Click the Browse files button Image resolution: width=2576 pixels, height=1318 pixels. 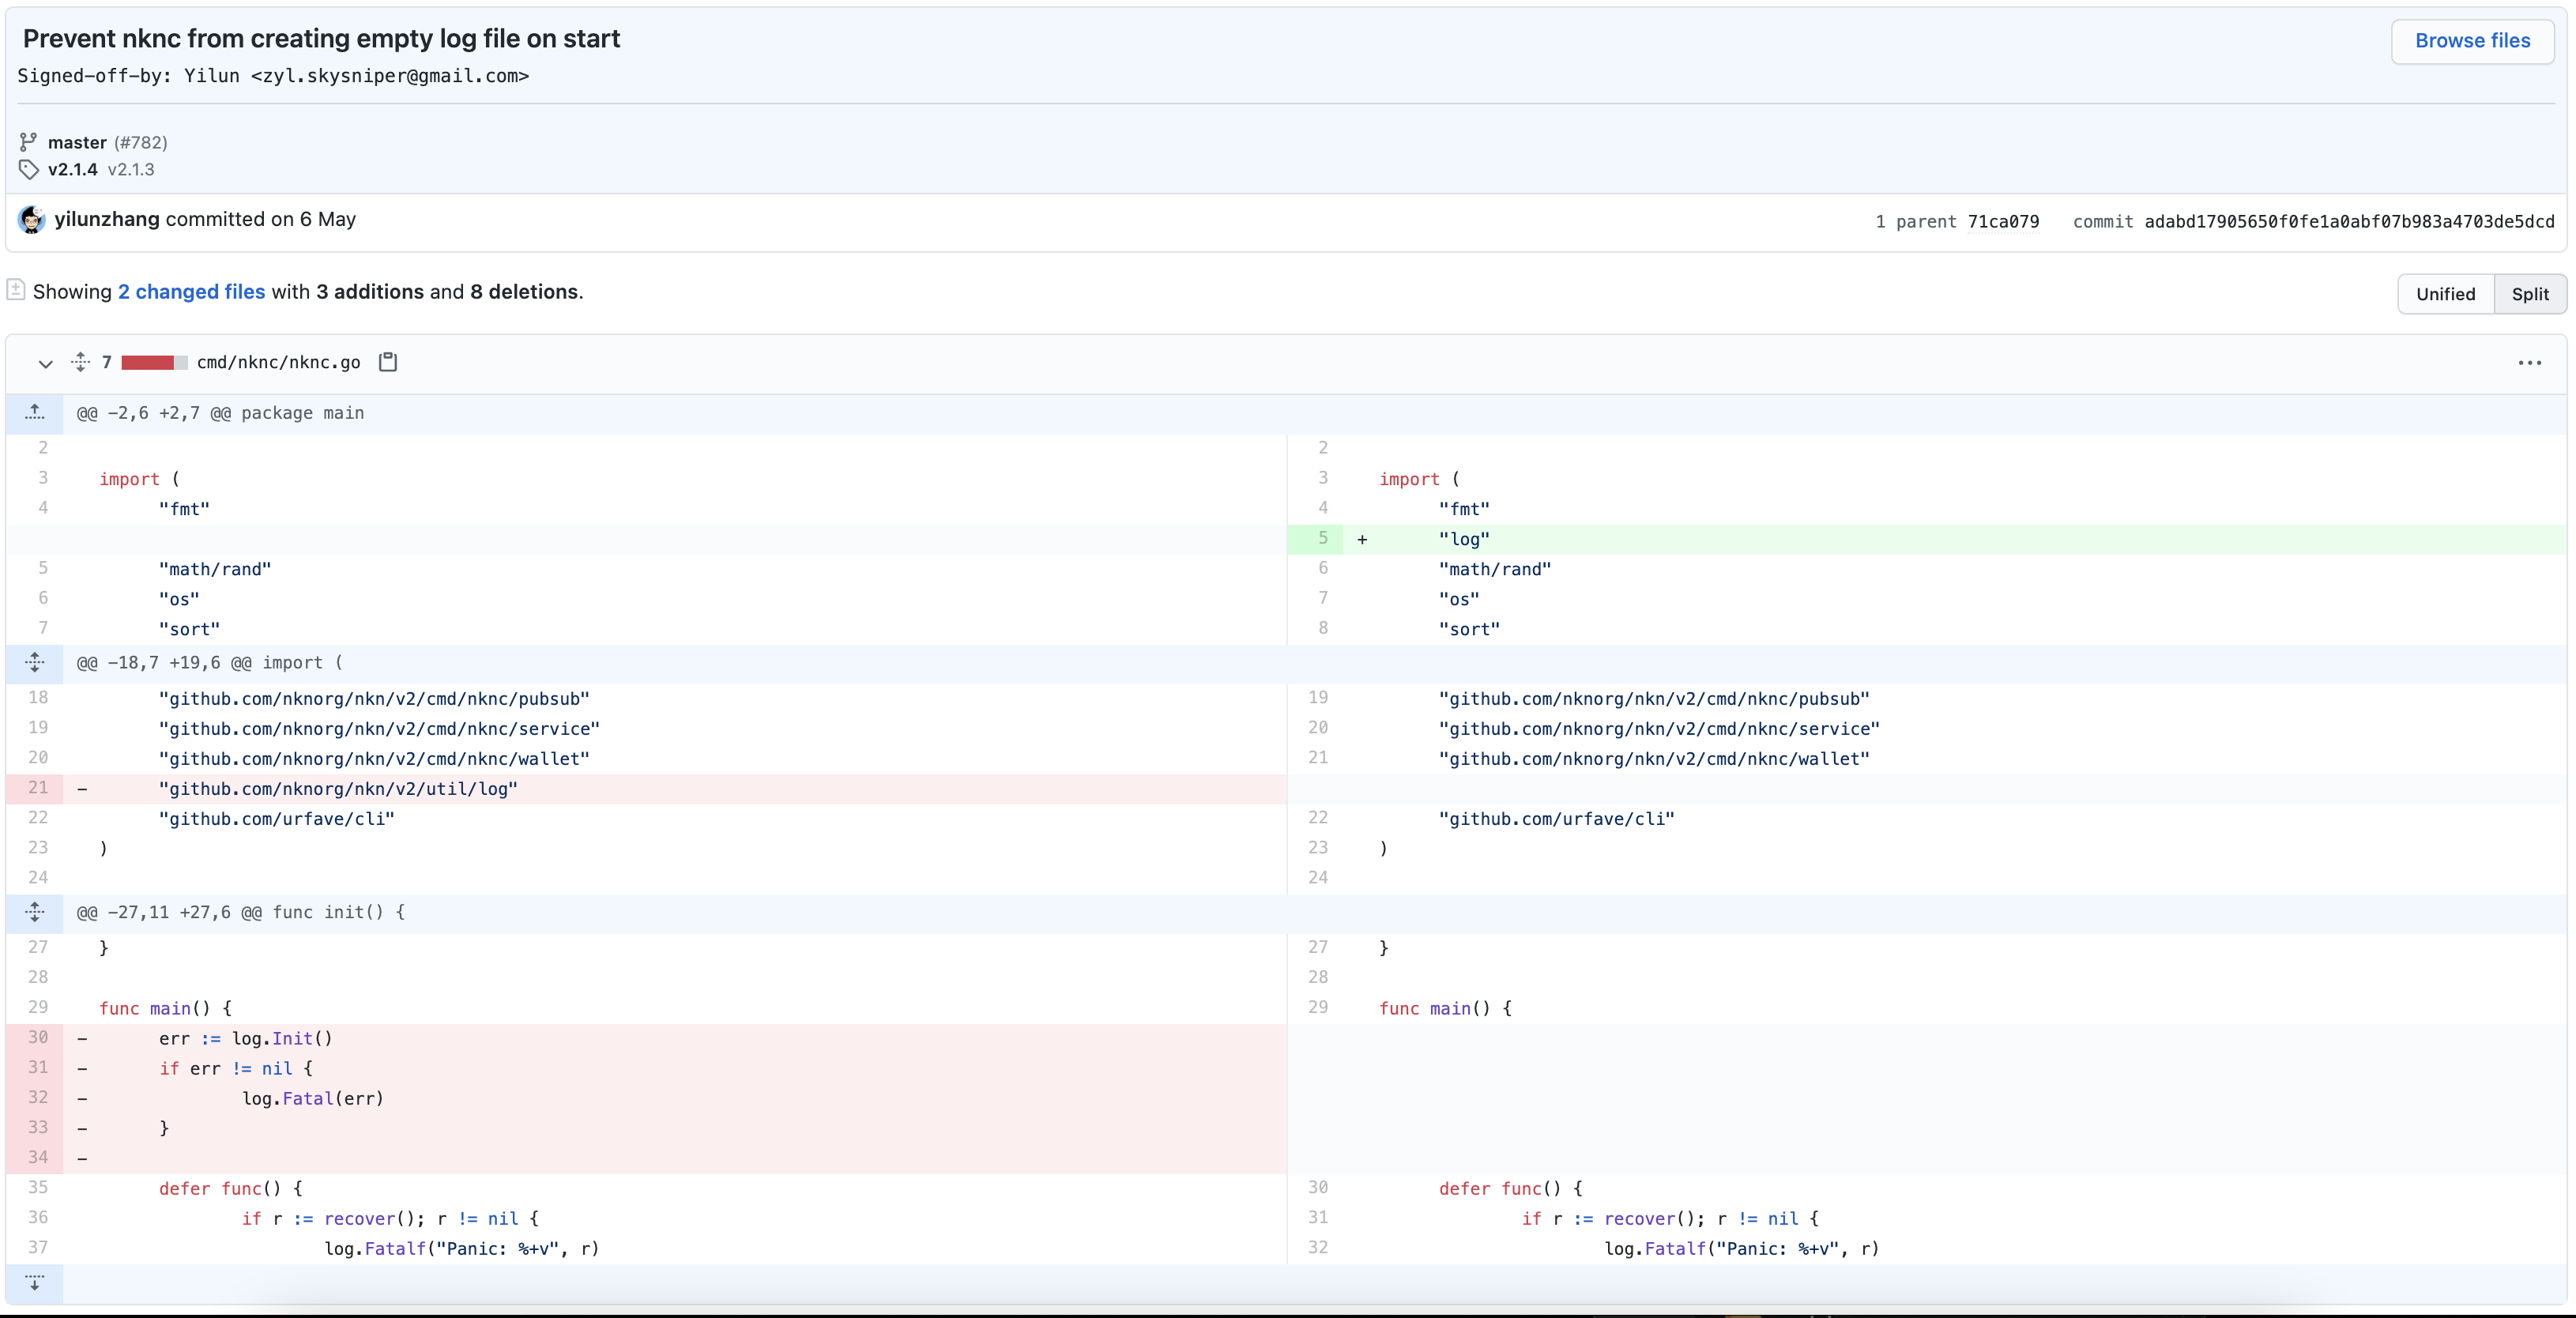(x=2472, y=41)
